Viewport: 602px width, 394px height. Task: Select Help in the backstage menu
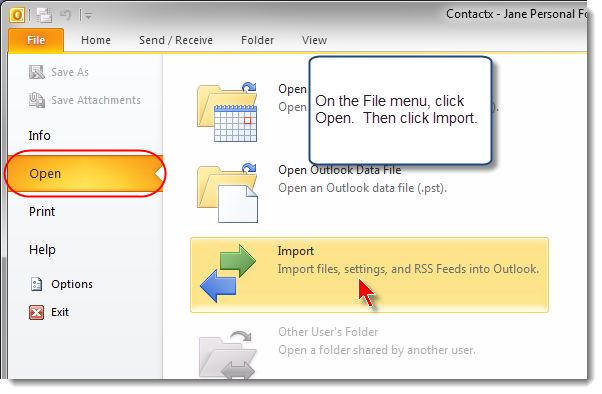(x=42, y=250)
